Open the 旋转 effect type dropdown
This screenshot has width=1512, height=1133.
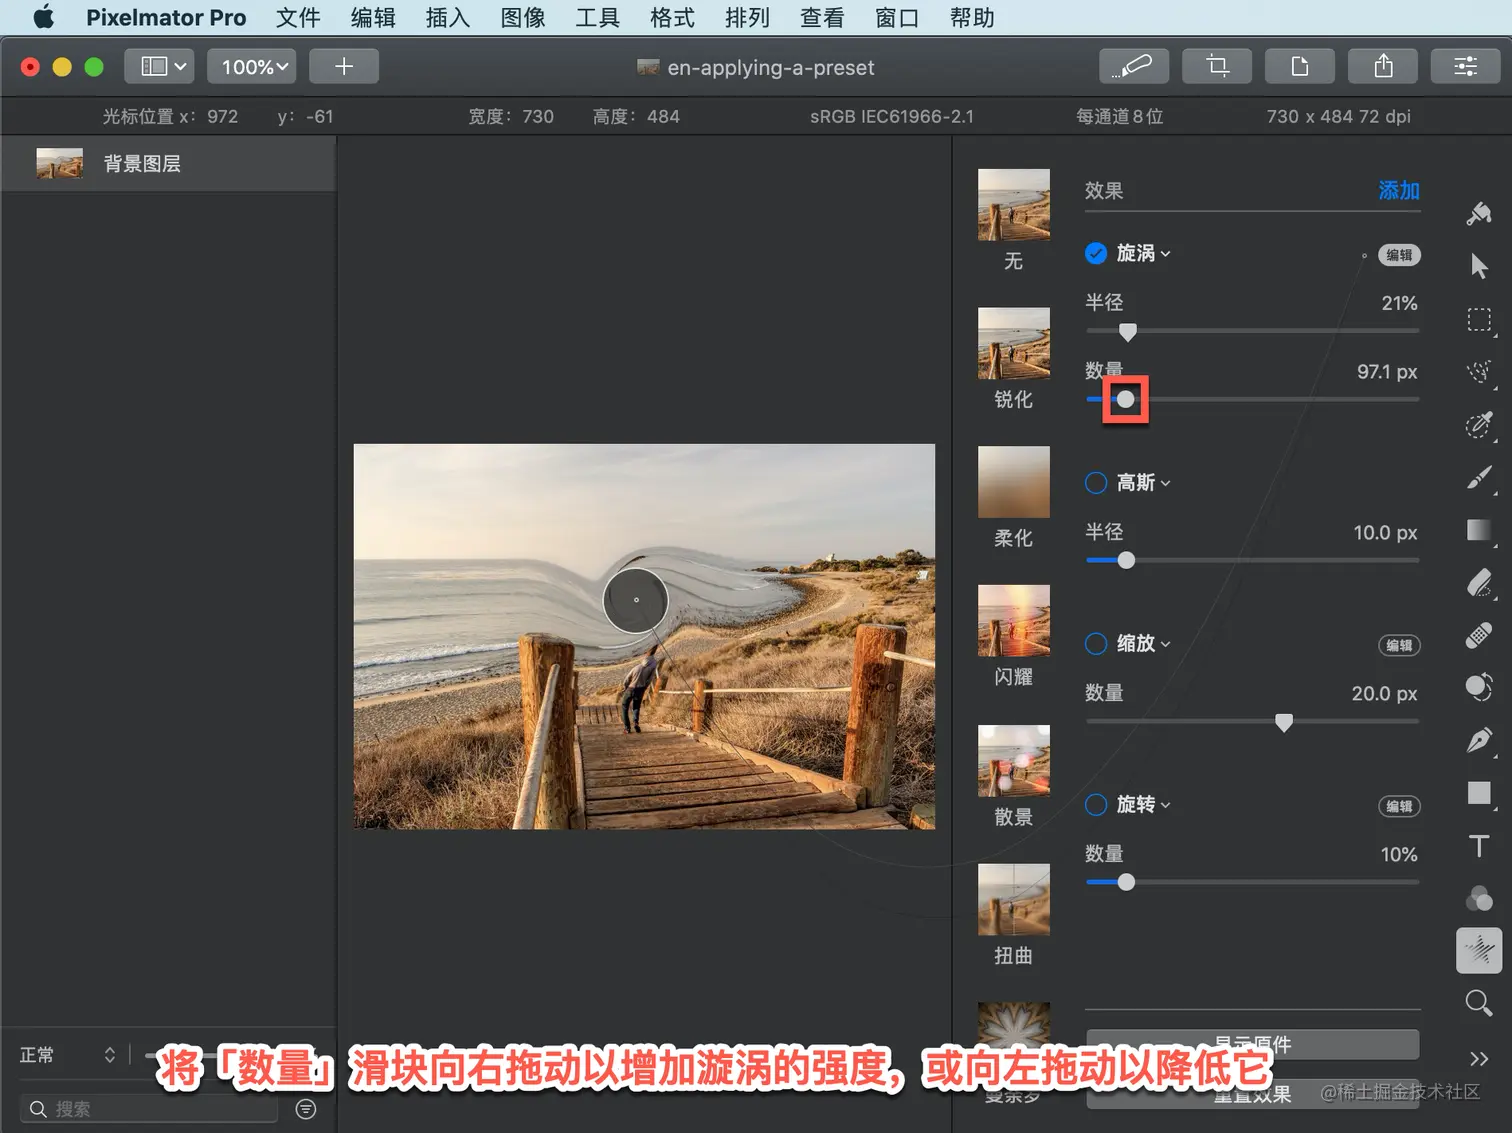1143,804
